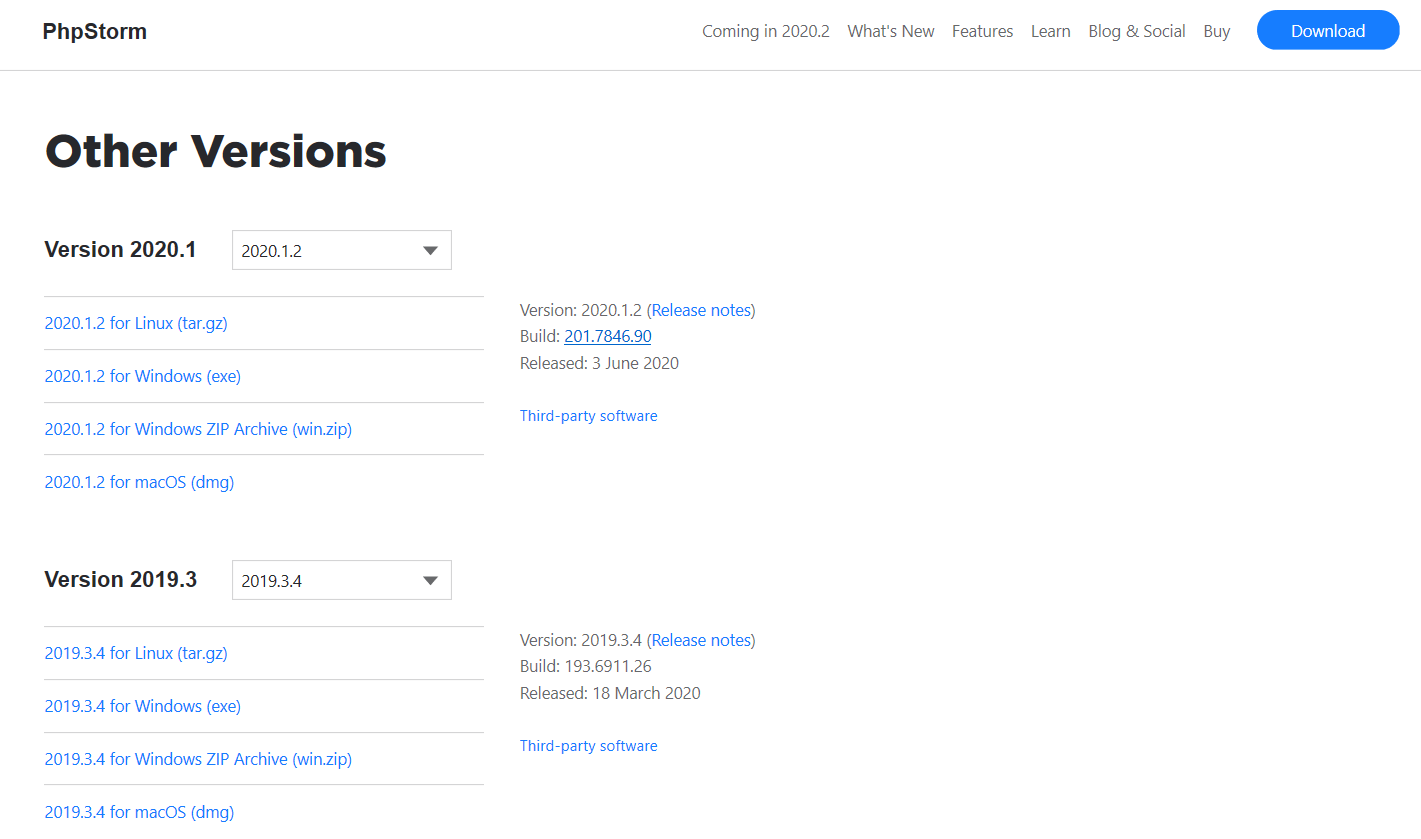This screenshot has height=839, width=1421.
Task: Click the Build 201.7846.90 link
Action: pyautogui.click(x=607, y=336)
